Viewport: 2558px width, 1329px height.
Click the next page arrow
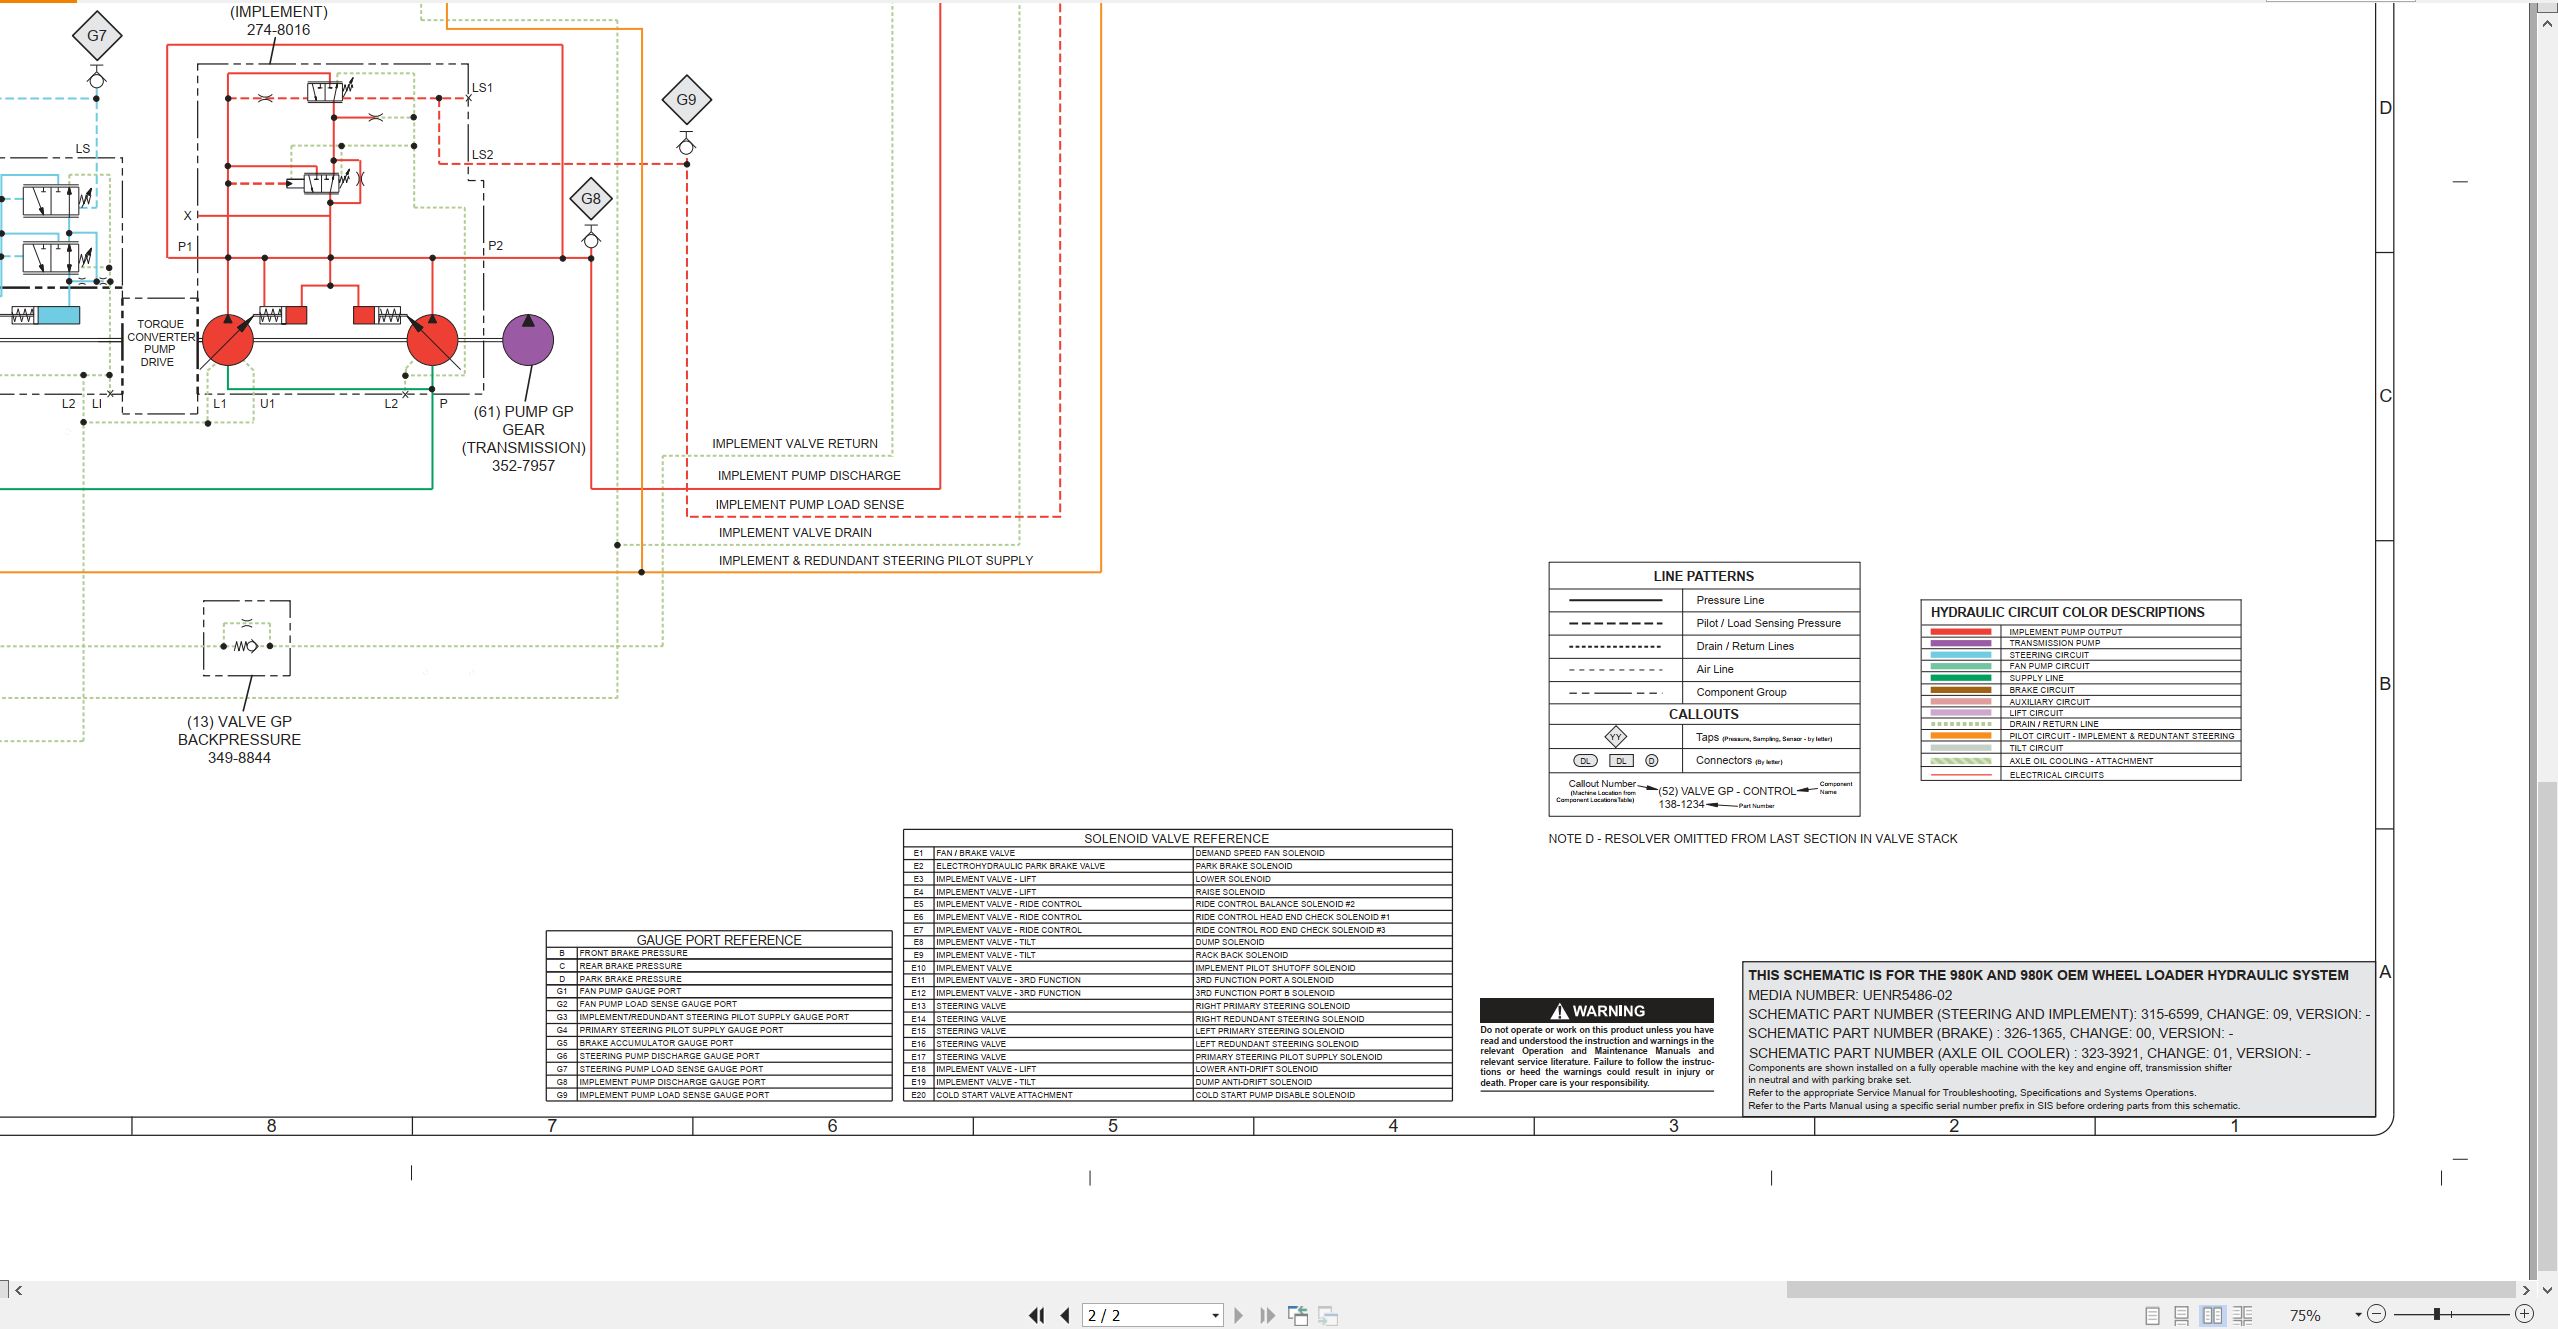pos(1239,1315)
